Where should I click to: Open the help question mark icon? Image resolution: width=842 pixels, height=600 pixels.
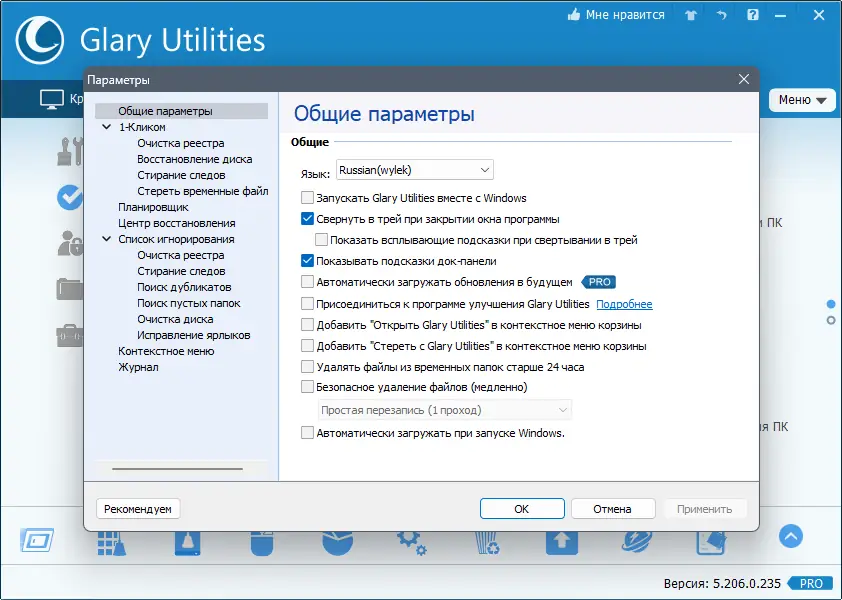[753, 15]
